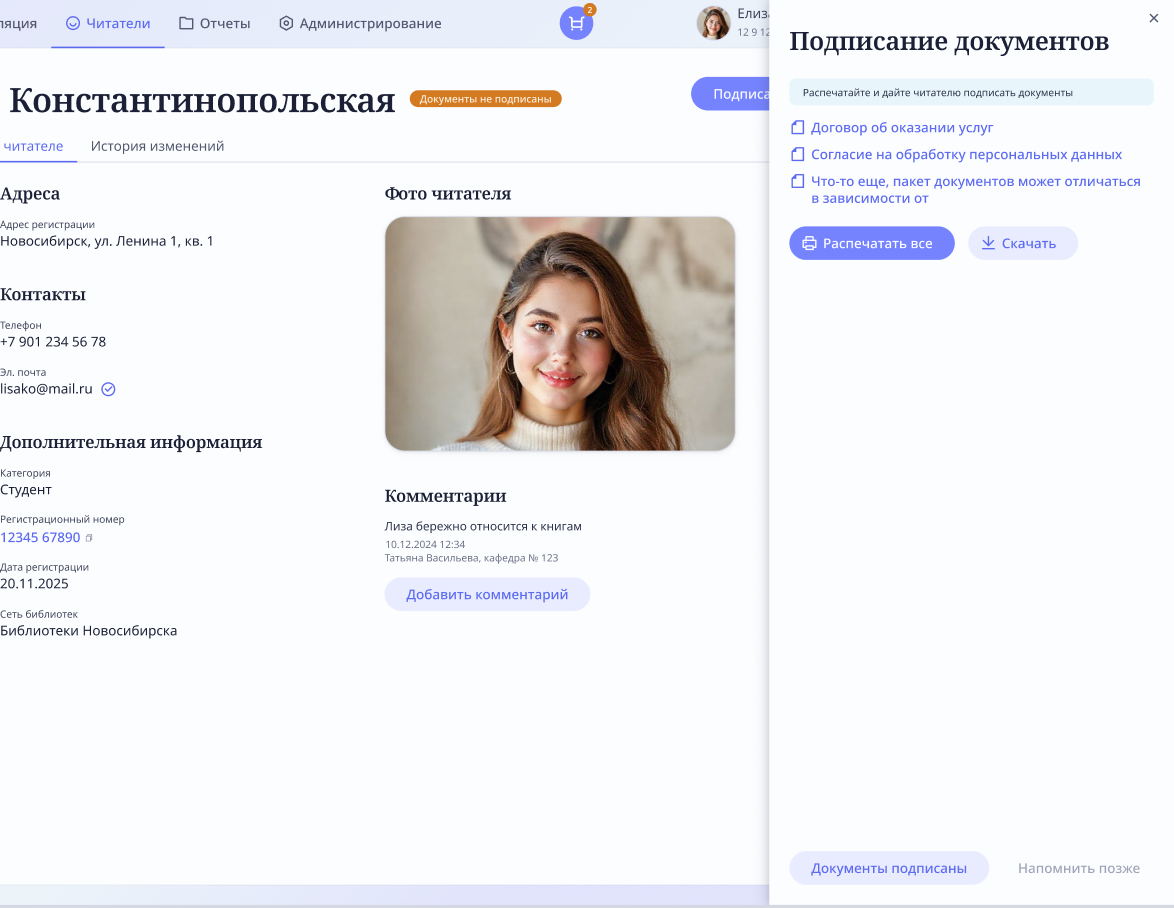Download documents with Скачать button
The height and width of the screenshot is (908, 1174).
tap(1022, 243)
